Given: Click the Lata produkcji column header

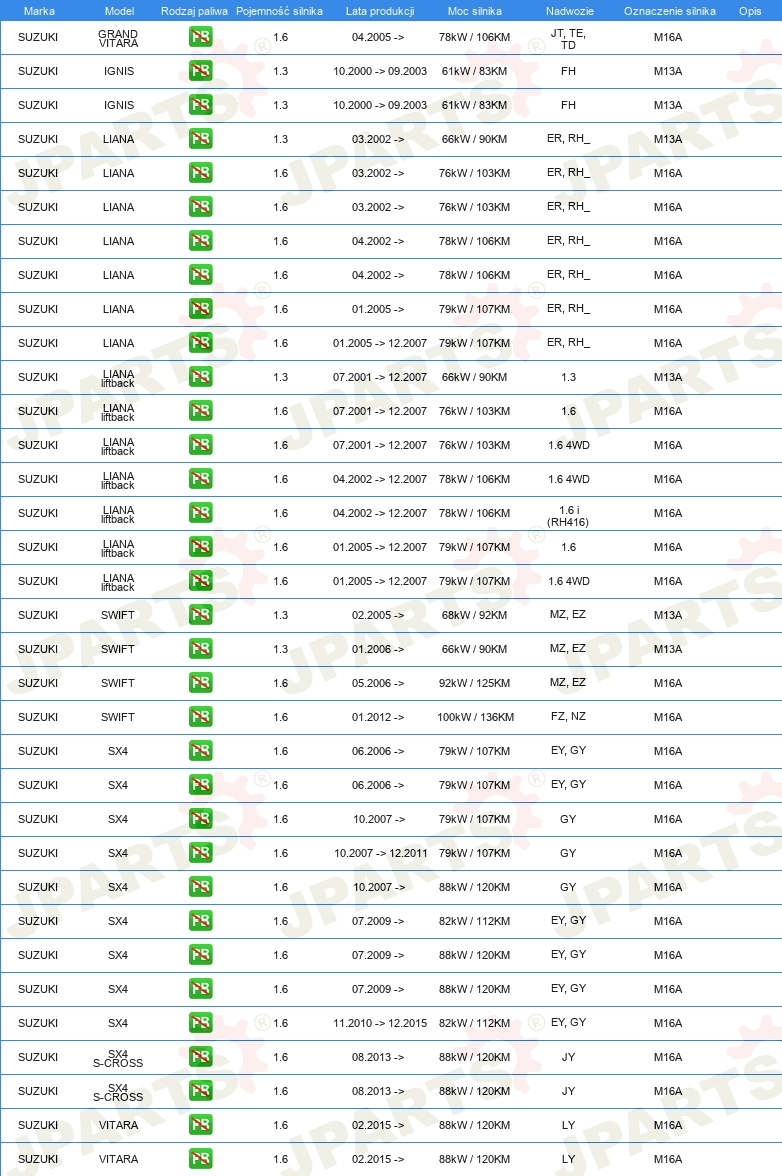Looking at the screenshot, I should pyautogui.click(x=380, y=11).
